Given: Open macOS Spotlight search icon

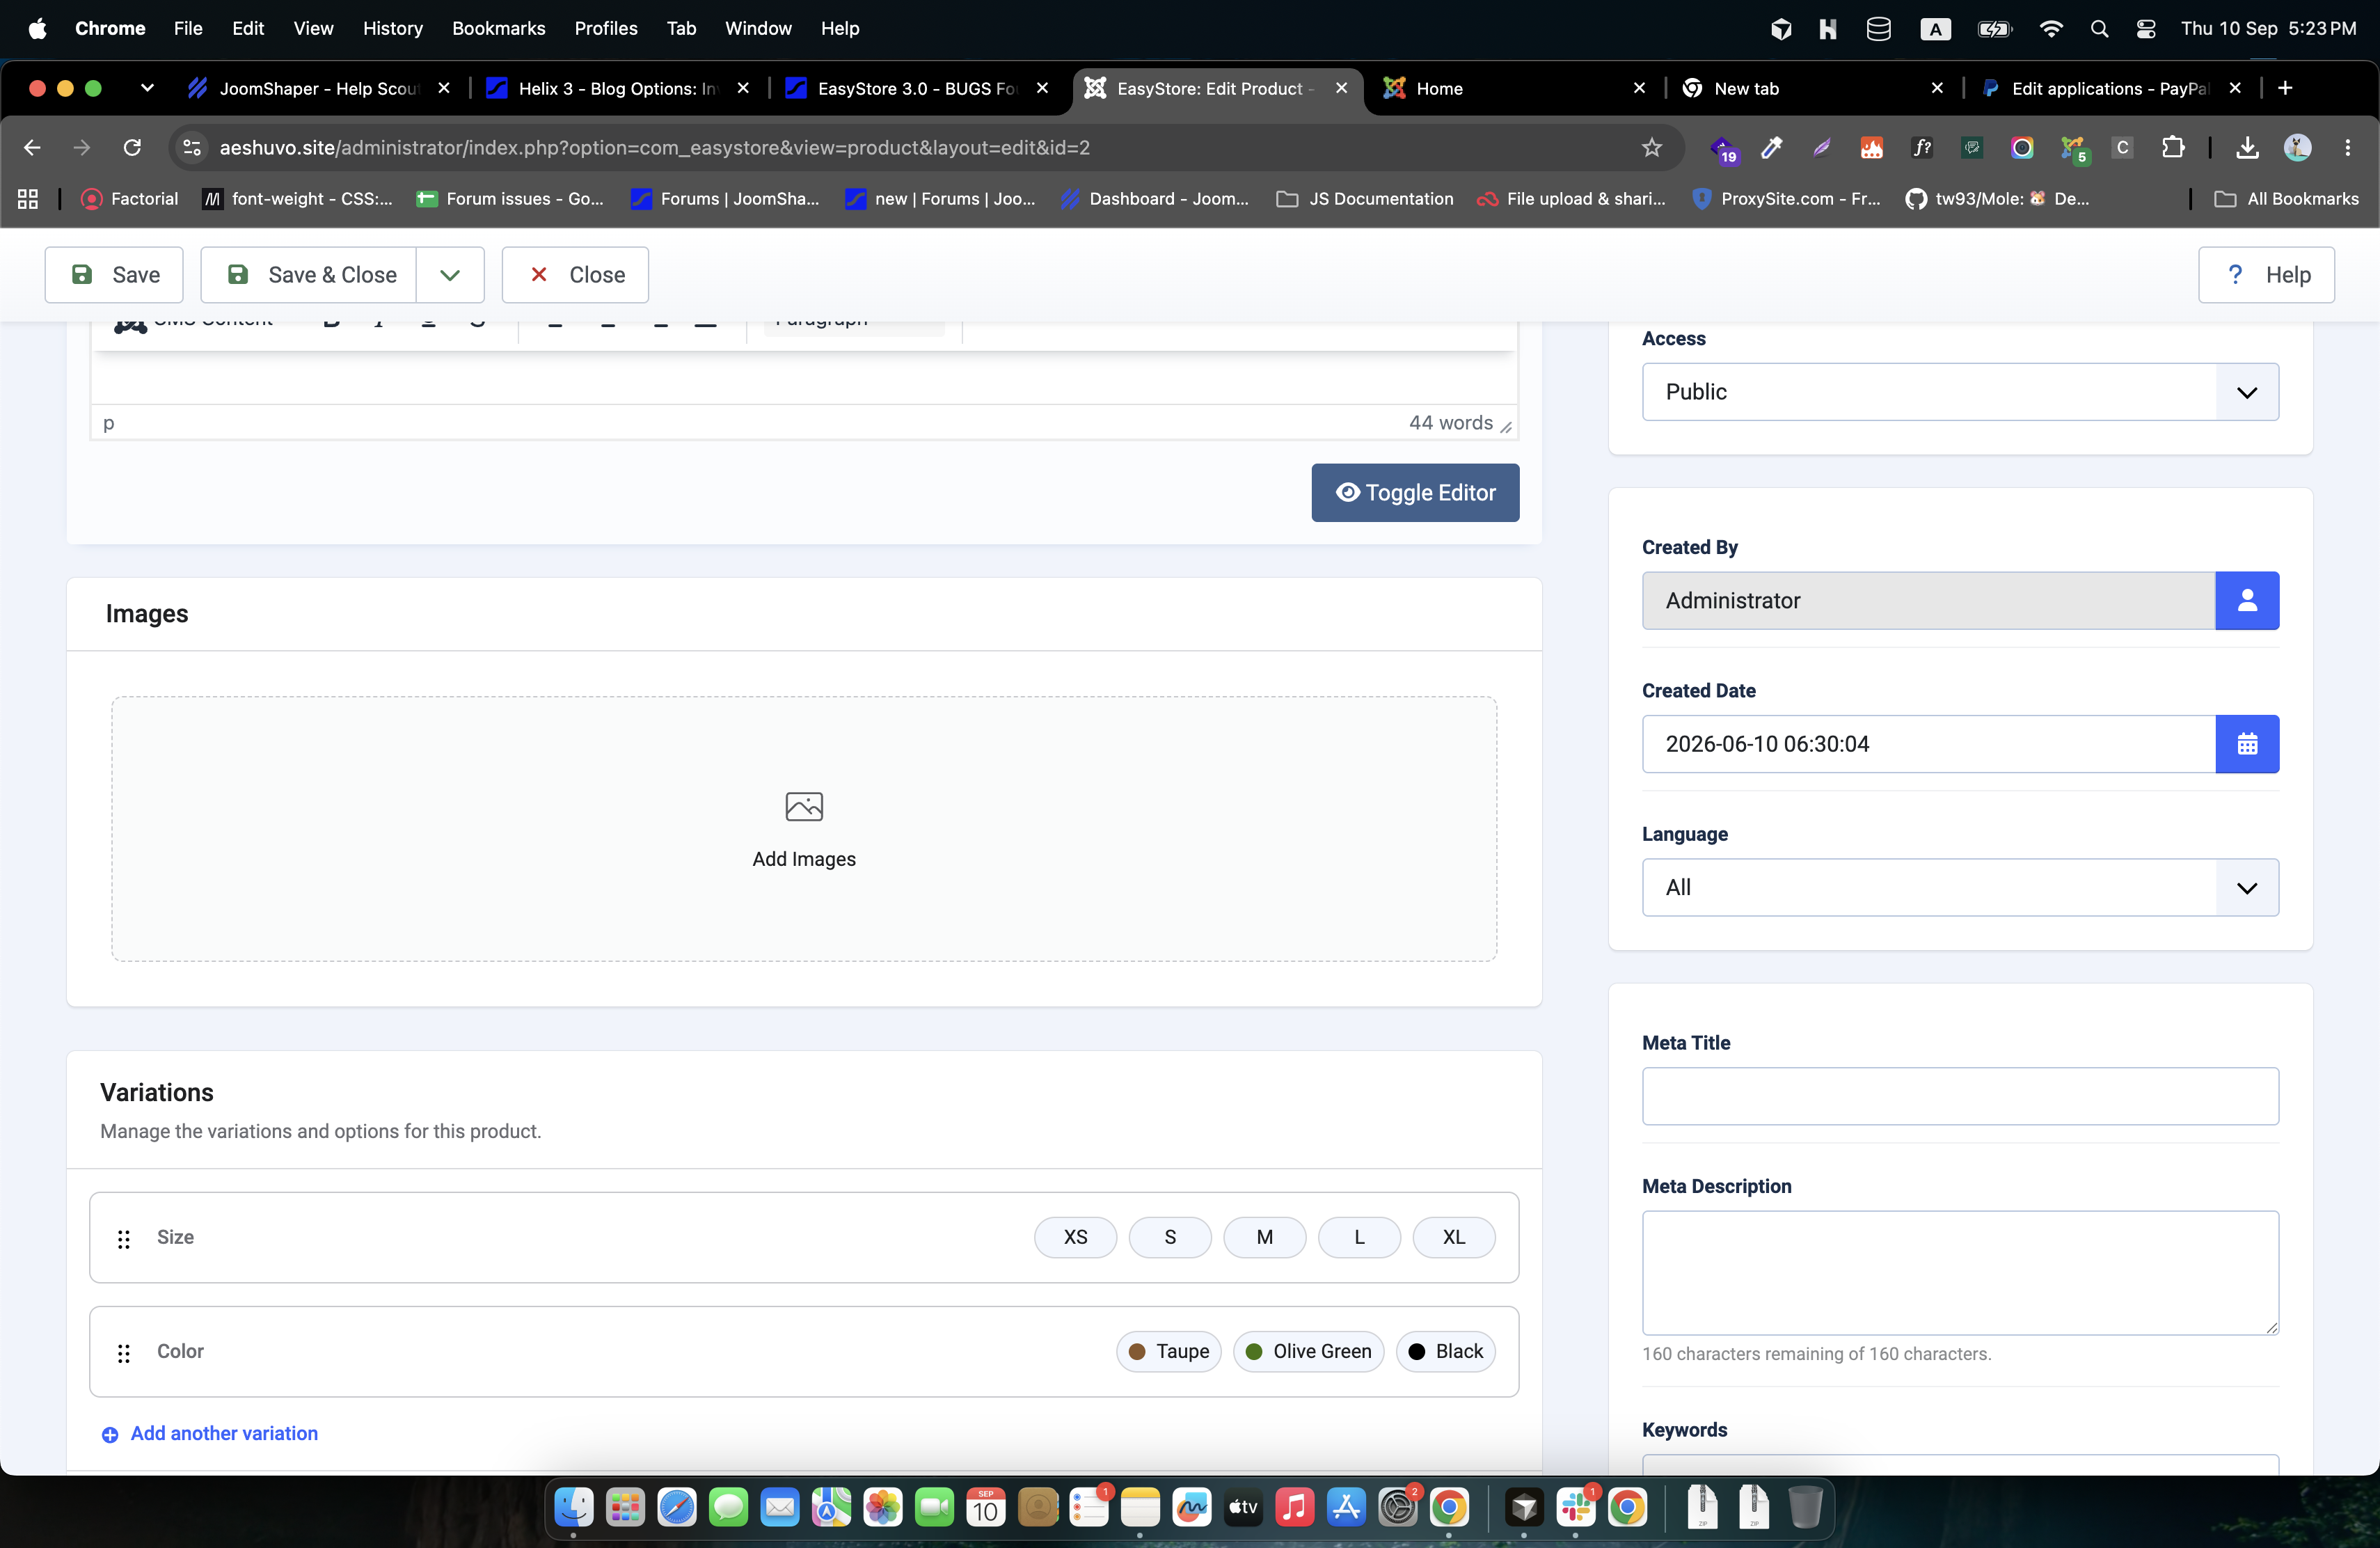Looking at the screenshot, I should [x=2099, y=29].
